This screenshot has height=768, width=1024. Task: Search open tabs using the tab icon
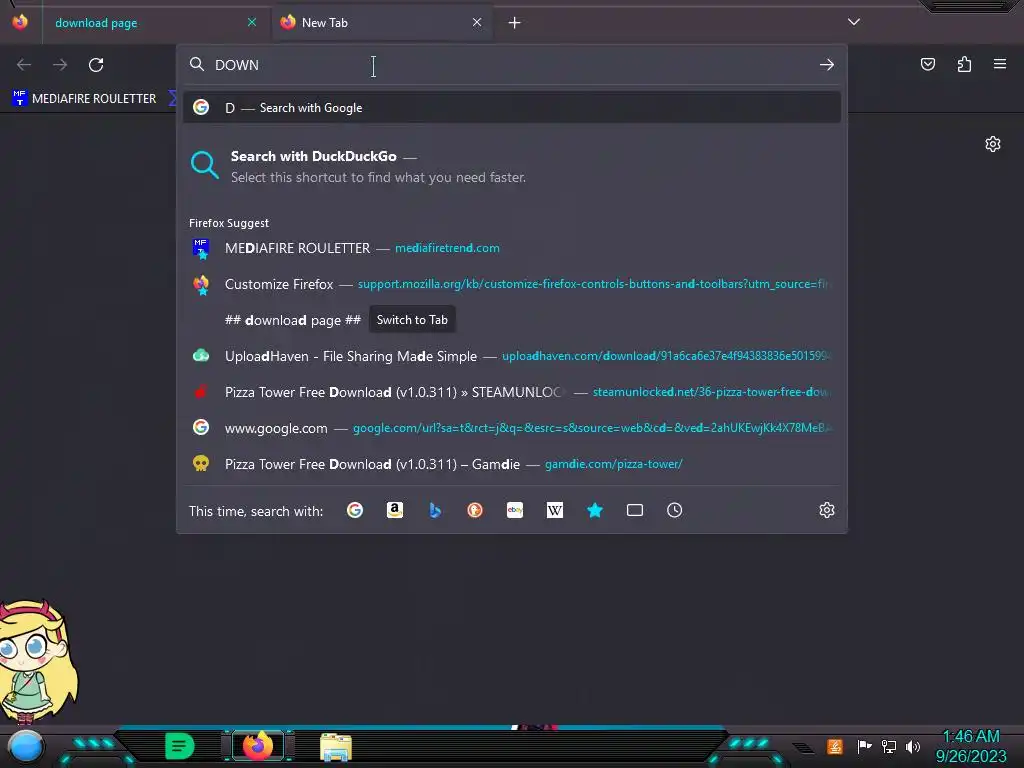(635, 510)
